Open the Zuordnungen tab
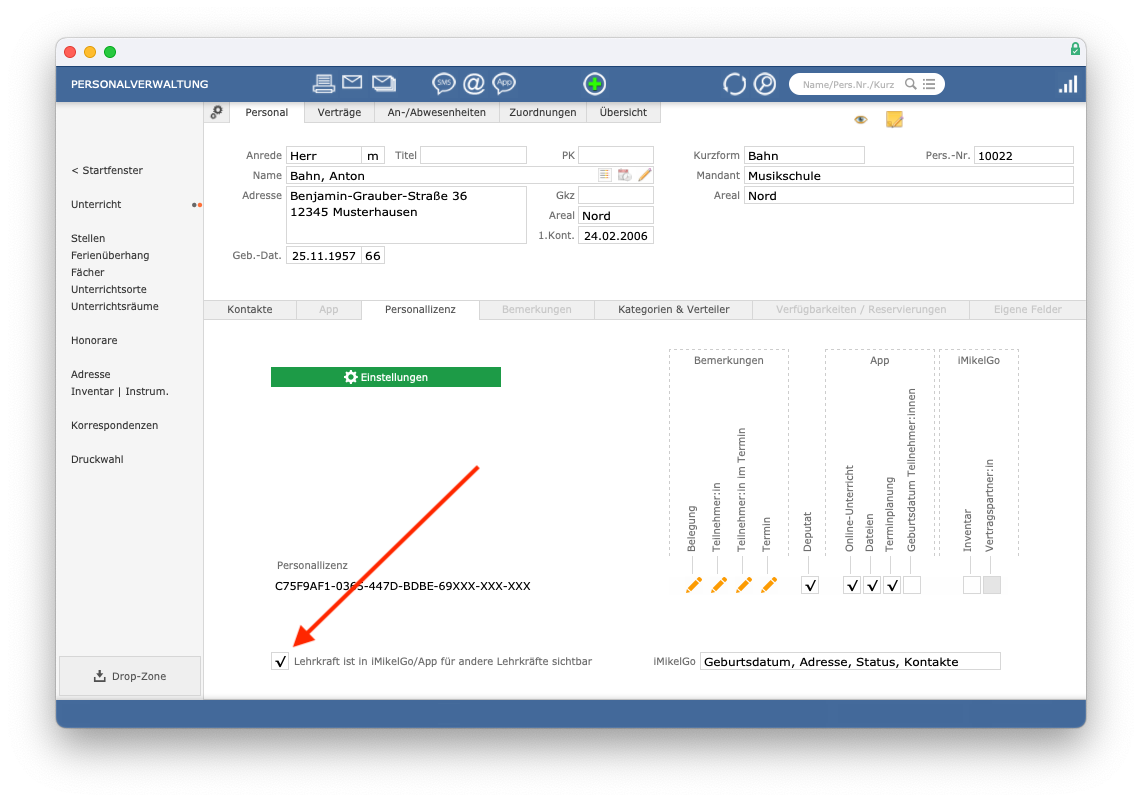 point(543,112)
